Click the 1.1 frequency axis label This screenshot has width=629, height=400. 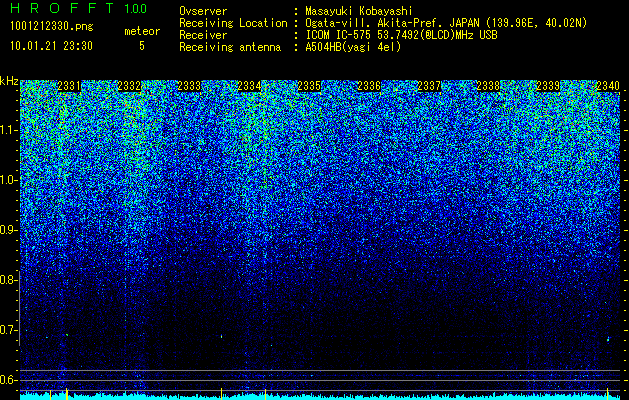7,130
